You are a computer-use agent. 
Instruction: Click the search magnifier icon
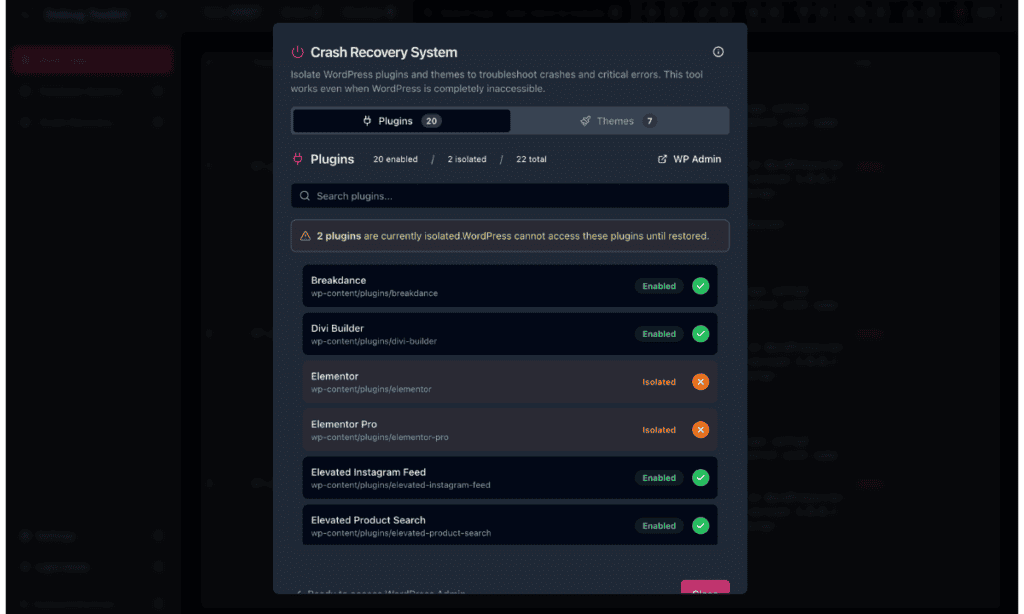click(305, 196)
